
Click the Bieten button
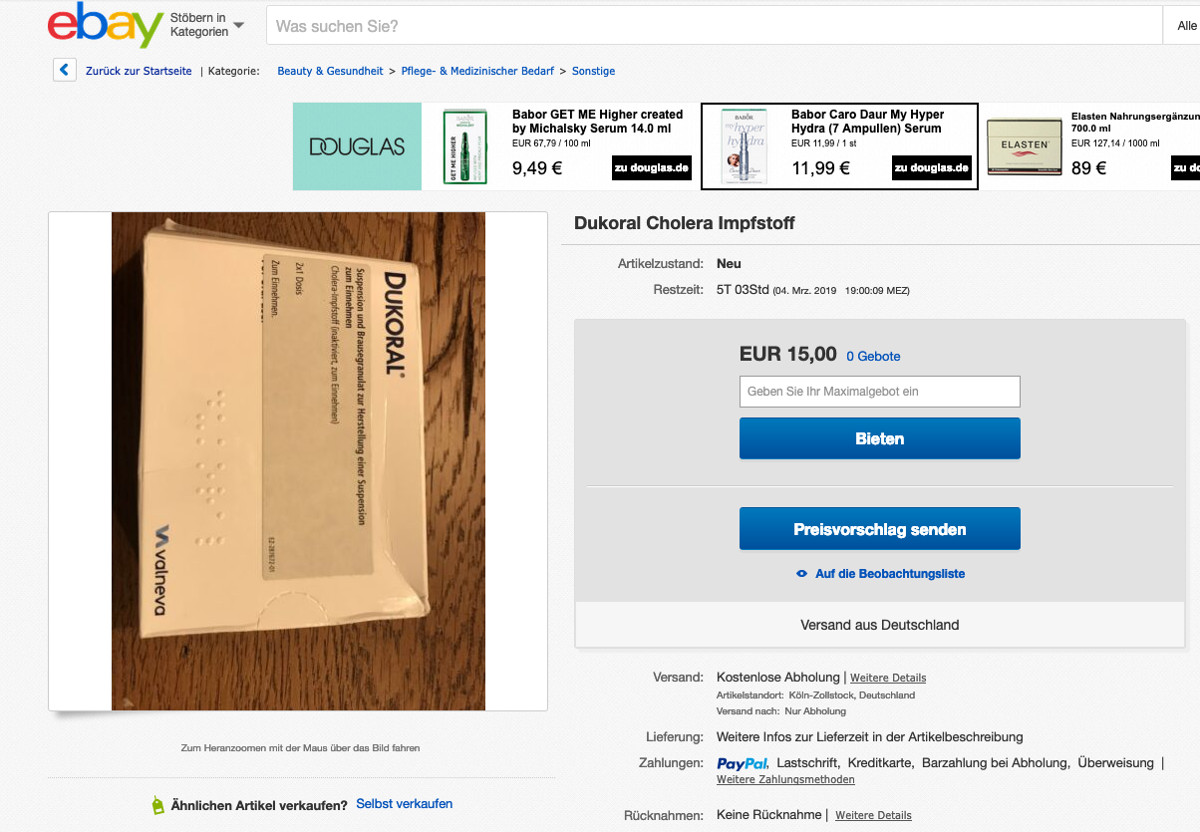(x=880, y=439)
